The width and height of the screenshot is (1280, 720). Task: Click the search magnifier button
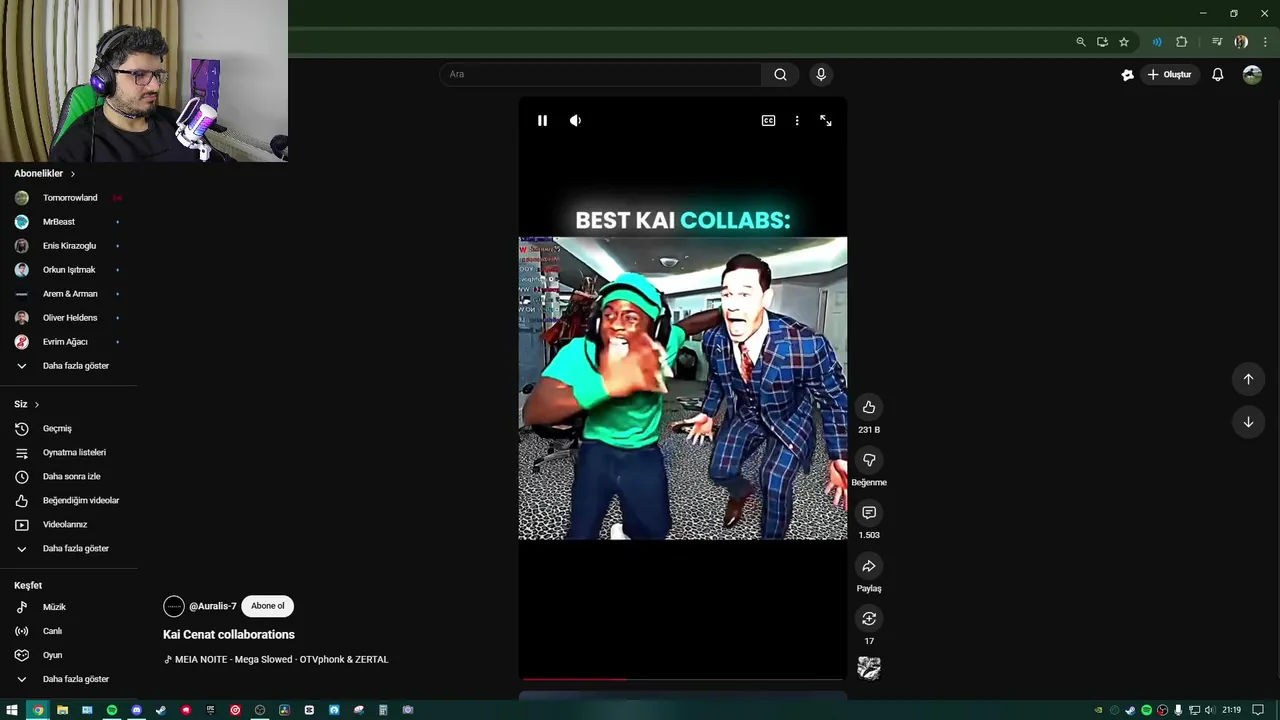780,74
